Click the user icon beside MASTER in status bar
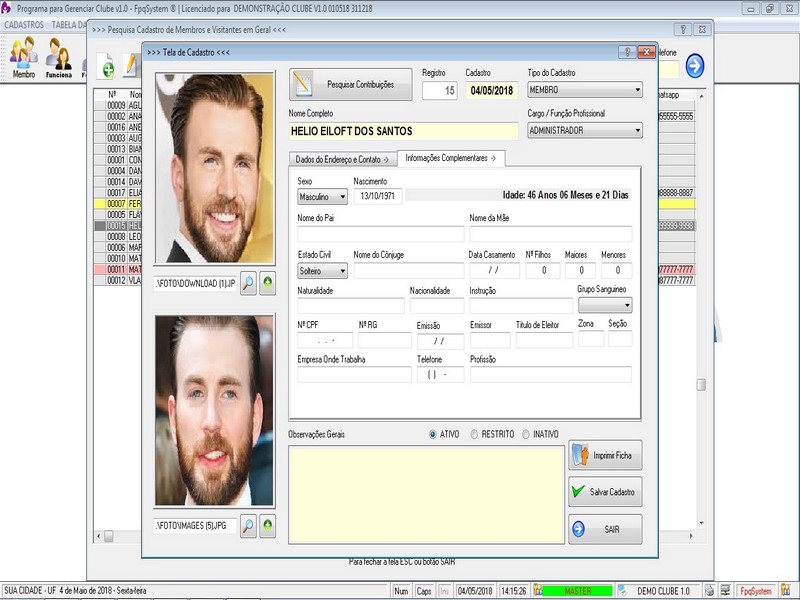 (x=537, y=591)
